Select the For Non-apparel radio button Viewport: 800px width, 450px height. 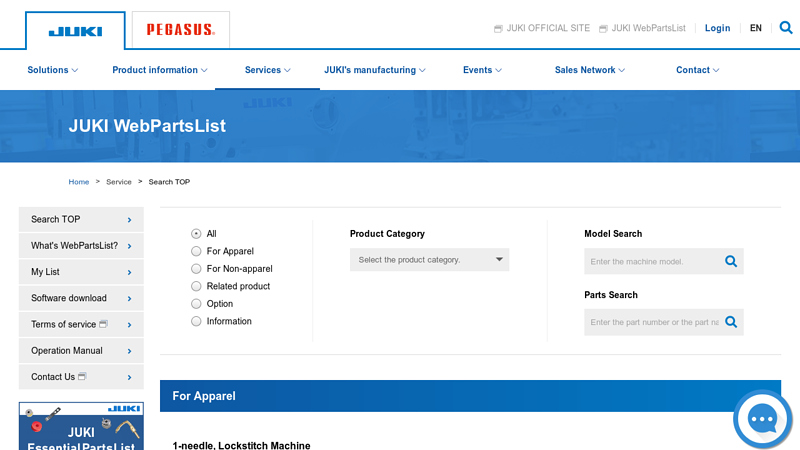(196, 268)
